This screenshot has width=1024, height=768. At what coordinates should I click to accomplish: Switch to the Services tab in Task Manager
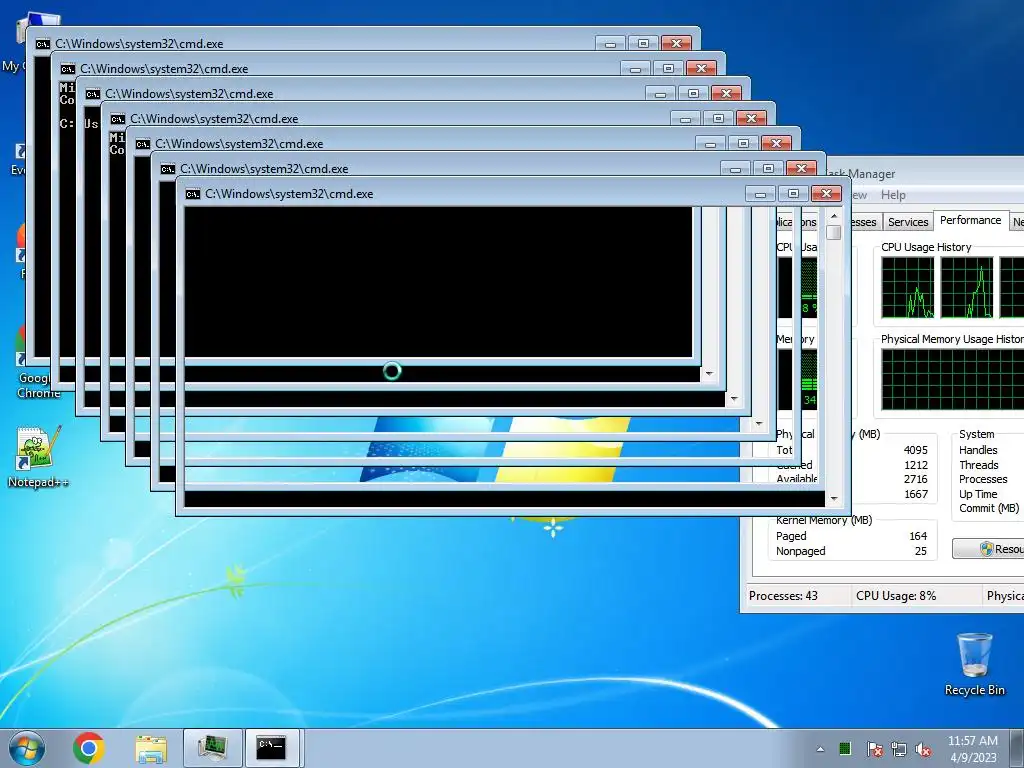point(908,222)
